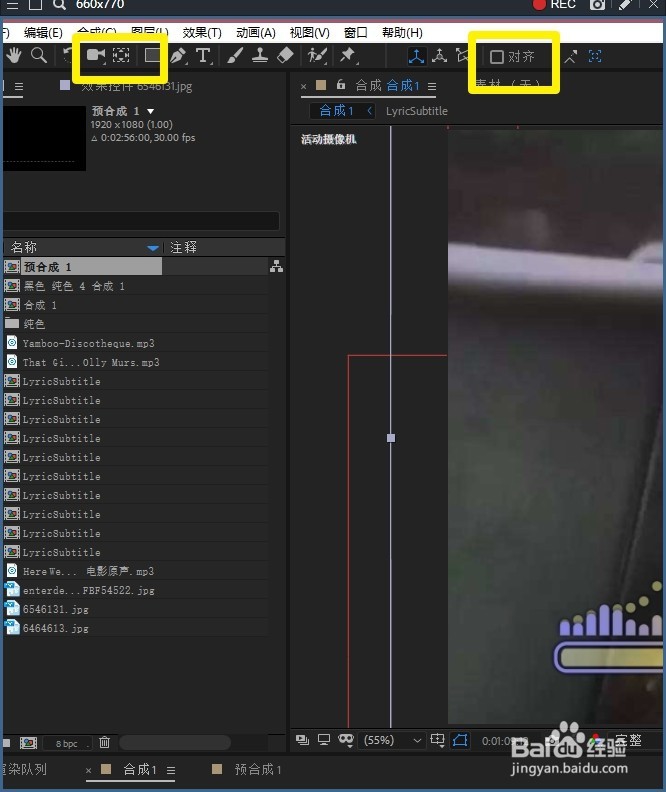Select the Eraser tool
This screenshot has width=666, height=792.
[x=285, y=55]
